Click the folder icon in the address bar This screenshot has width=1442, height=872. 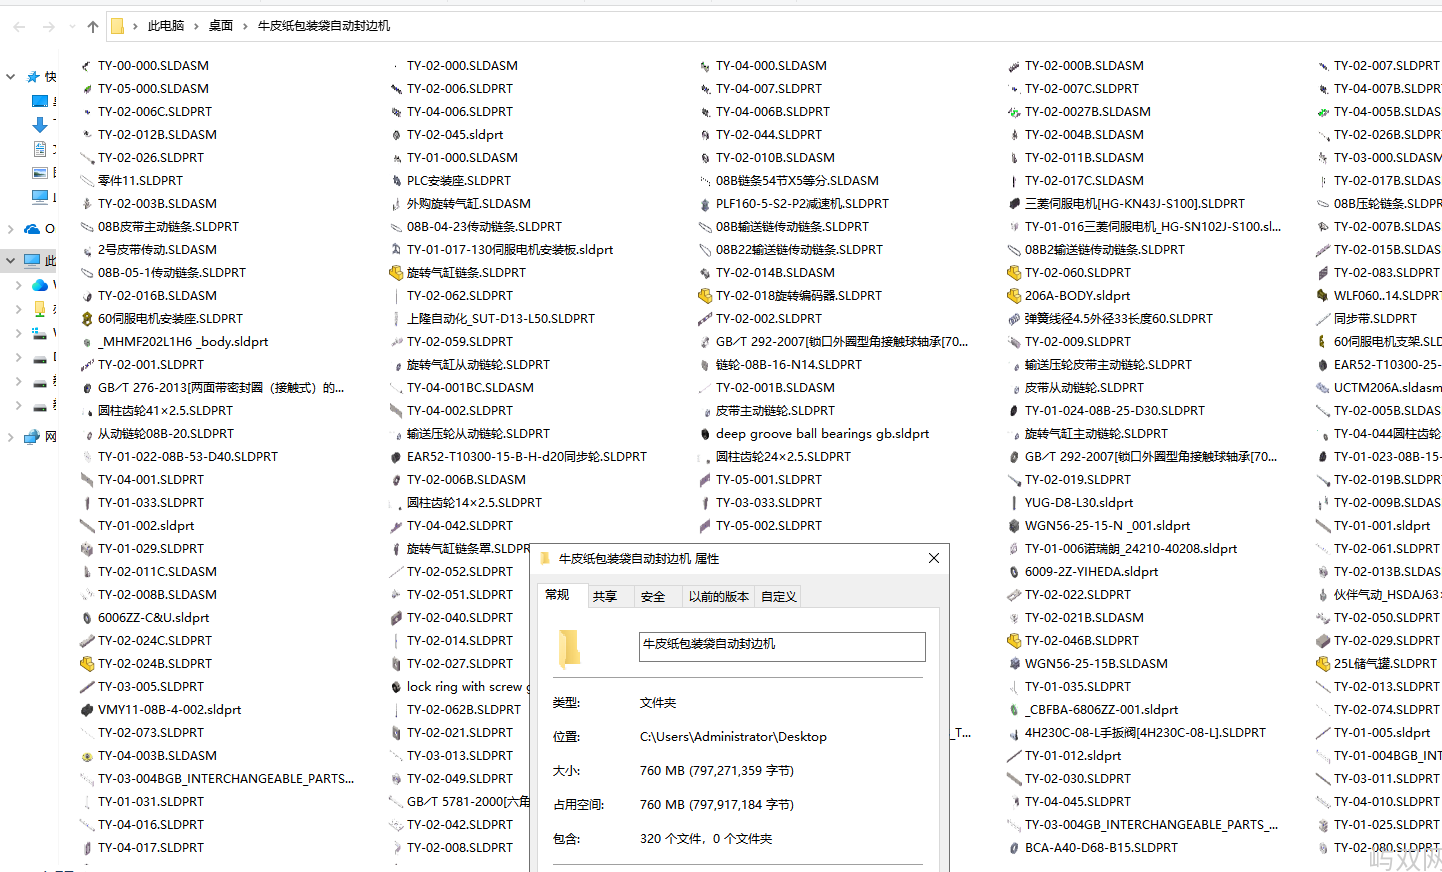pos(117,26)
